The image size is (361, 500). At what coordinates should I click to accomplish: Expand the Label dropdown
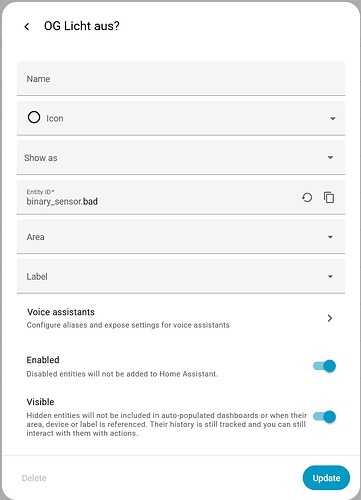click(x=330, y=276)
